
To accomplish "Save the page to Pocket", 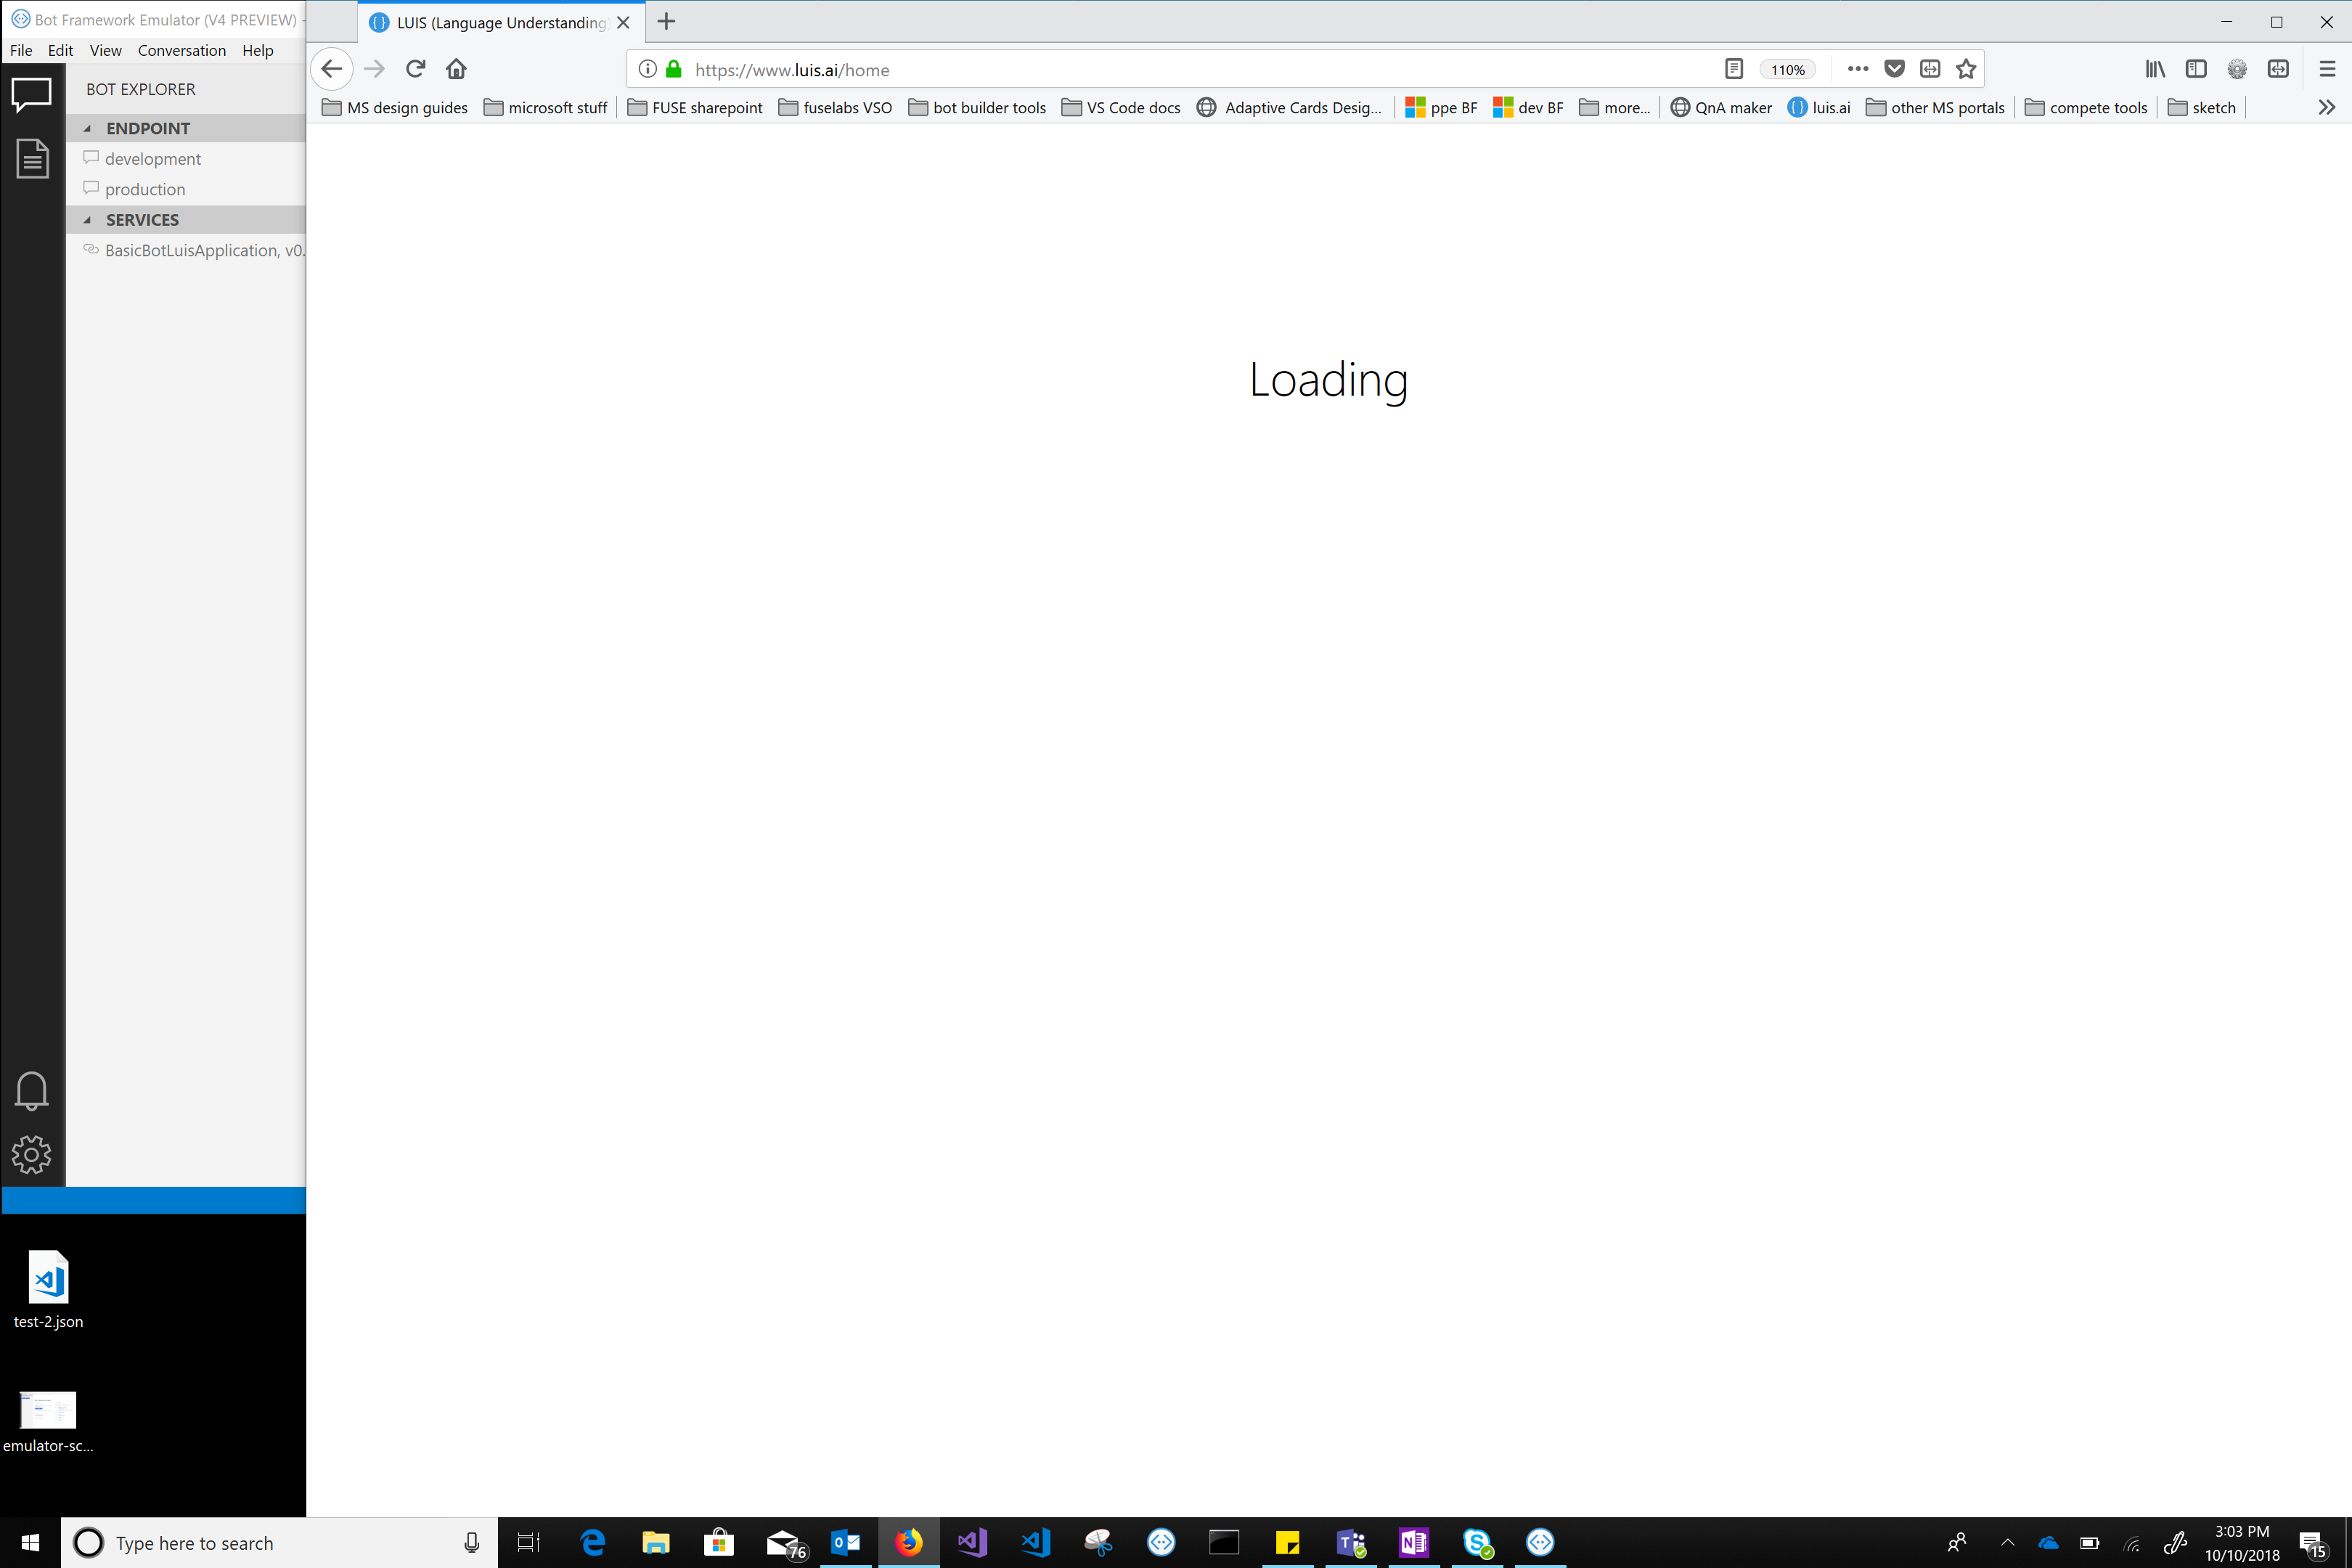I will pyautogui.click(x=1895, y=69).
